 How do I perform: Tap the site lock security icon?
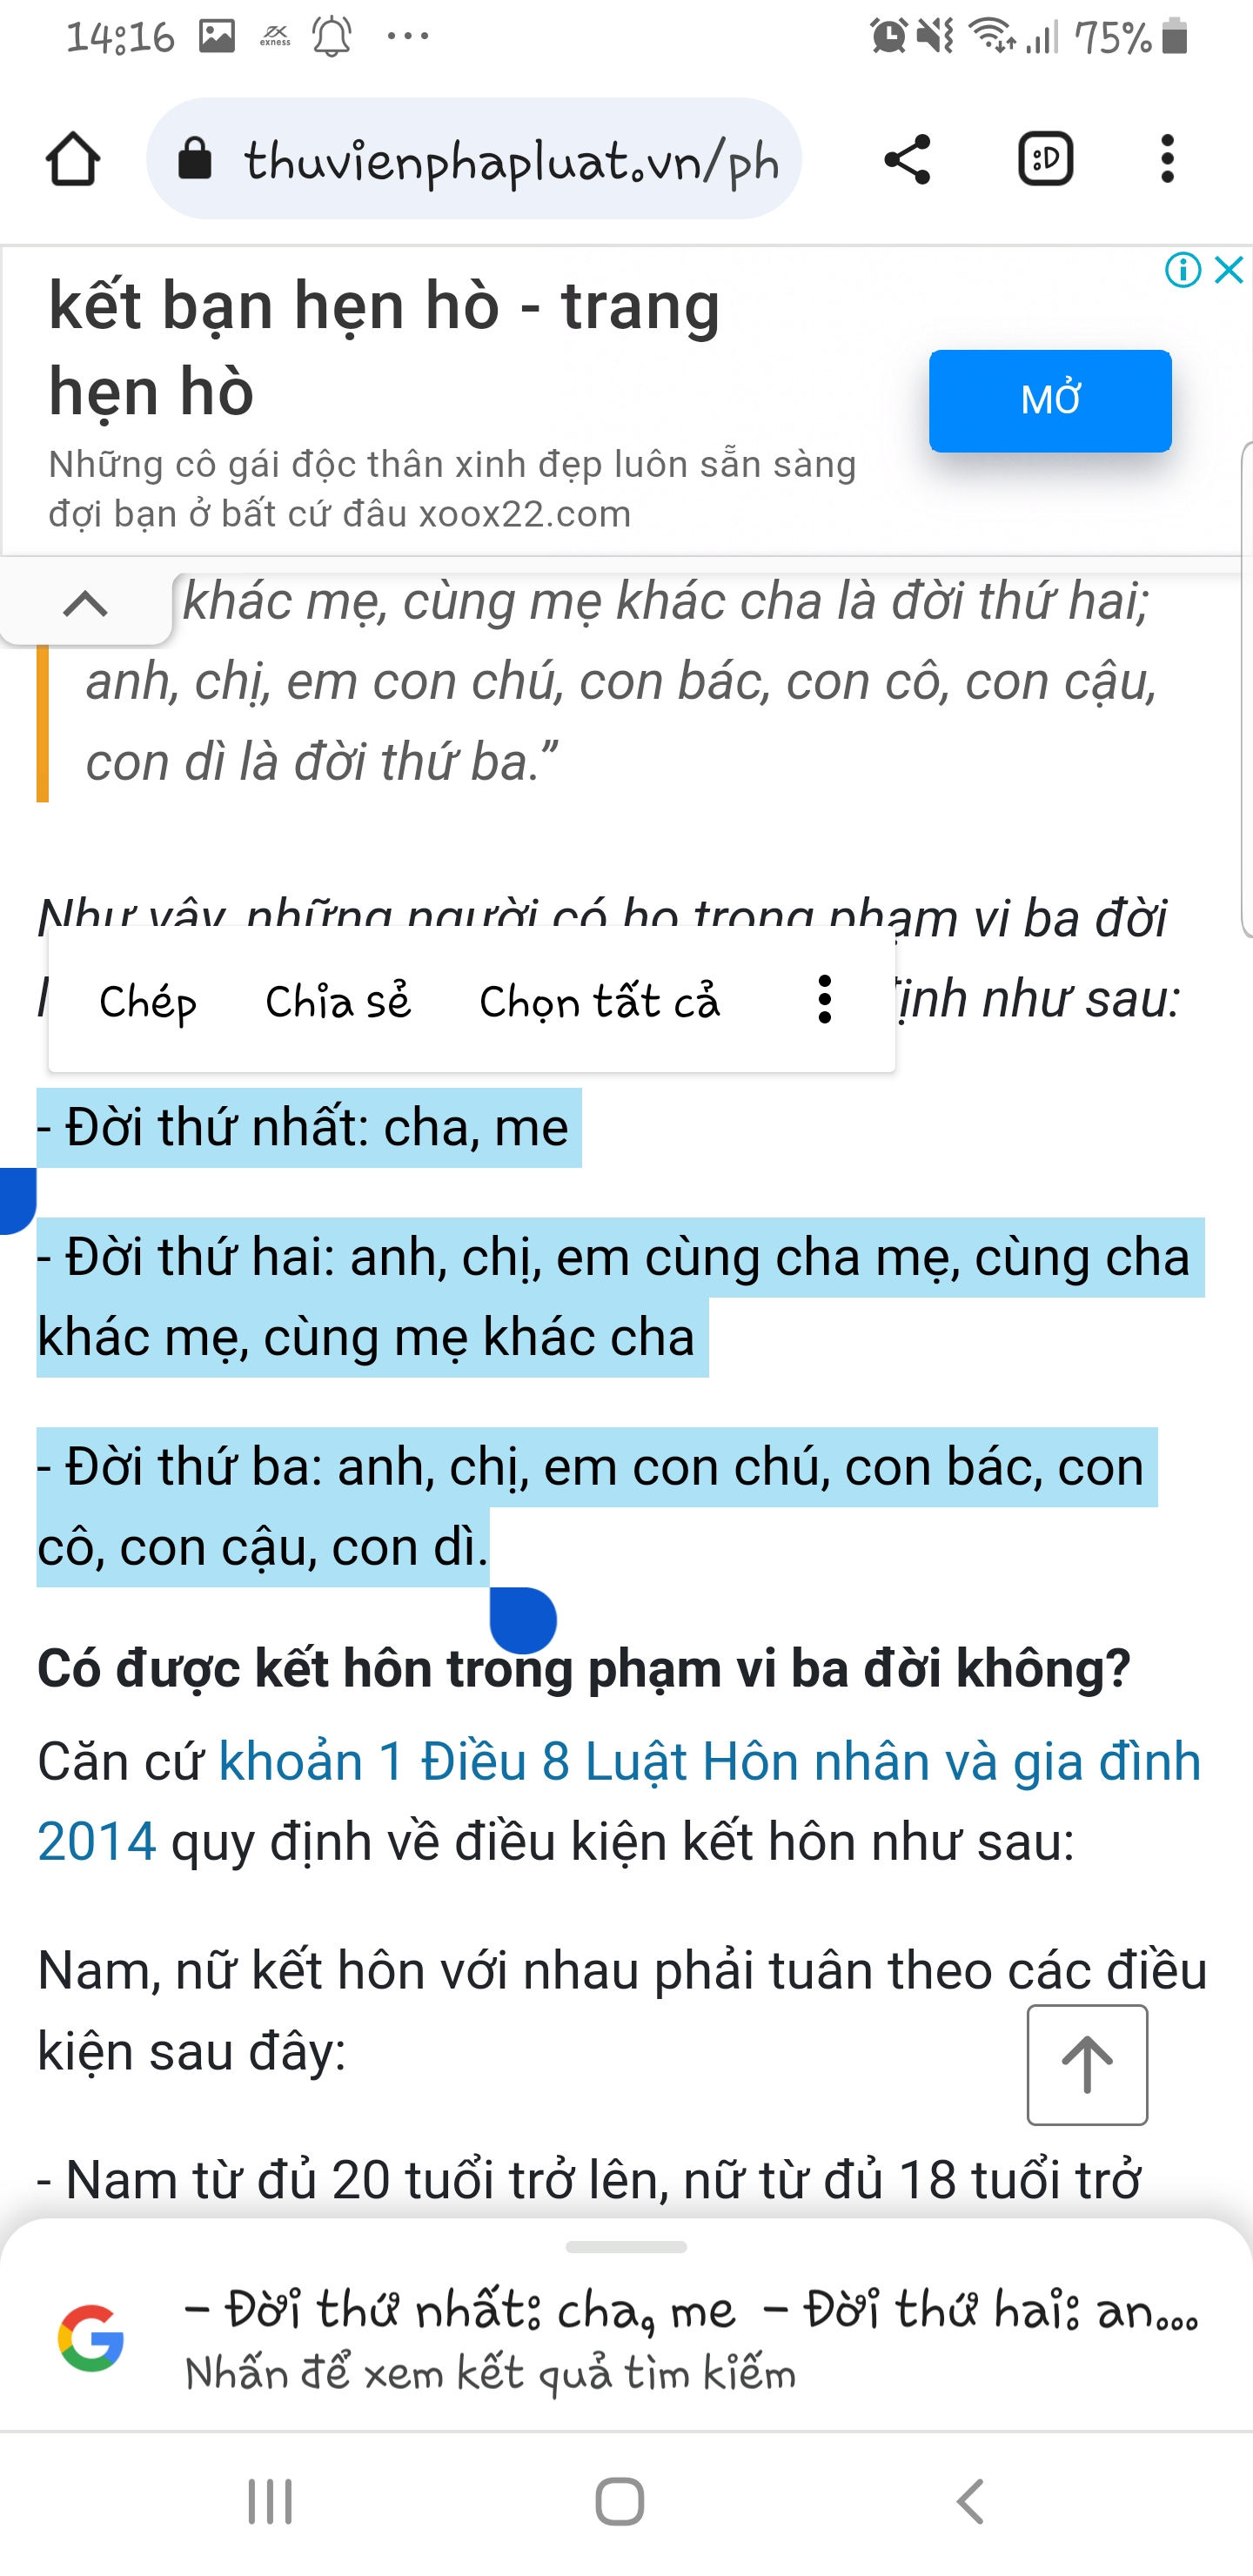(195, 159)
